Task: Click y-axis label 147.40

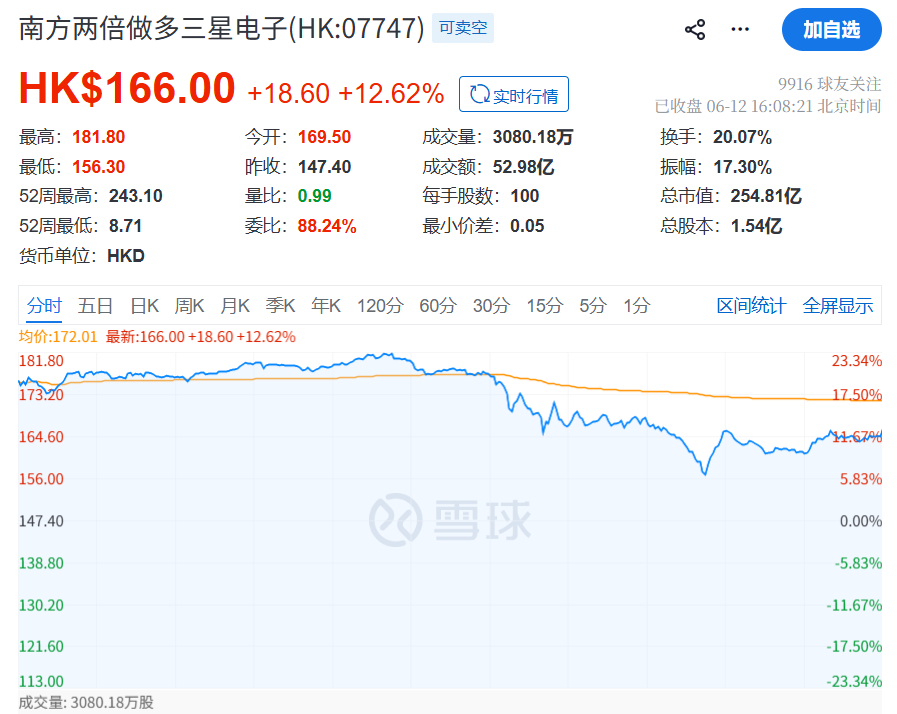Action: pyautogui.click(x=41, y=521)
